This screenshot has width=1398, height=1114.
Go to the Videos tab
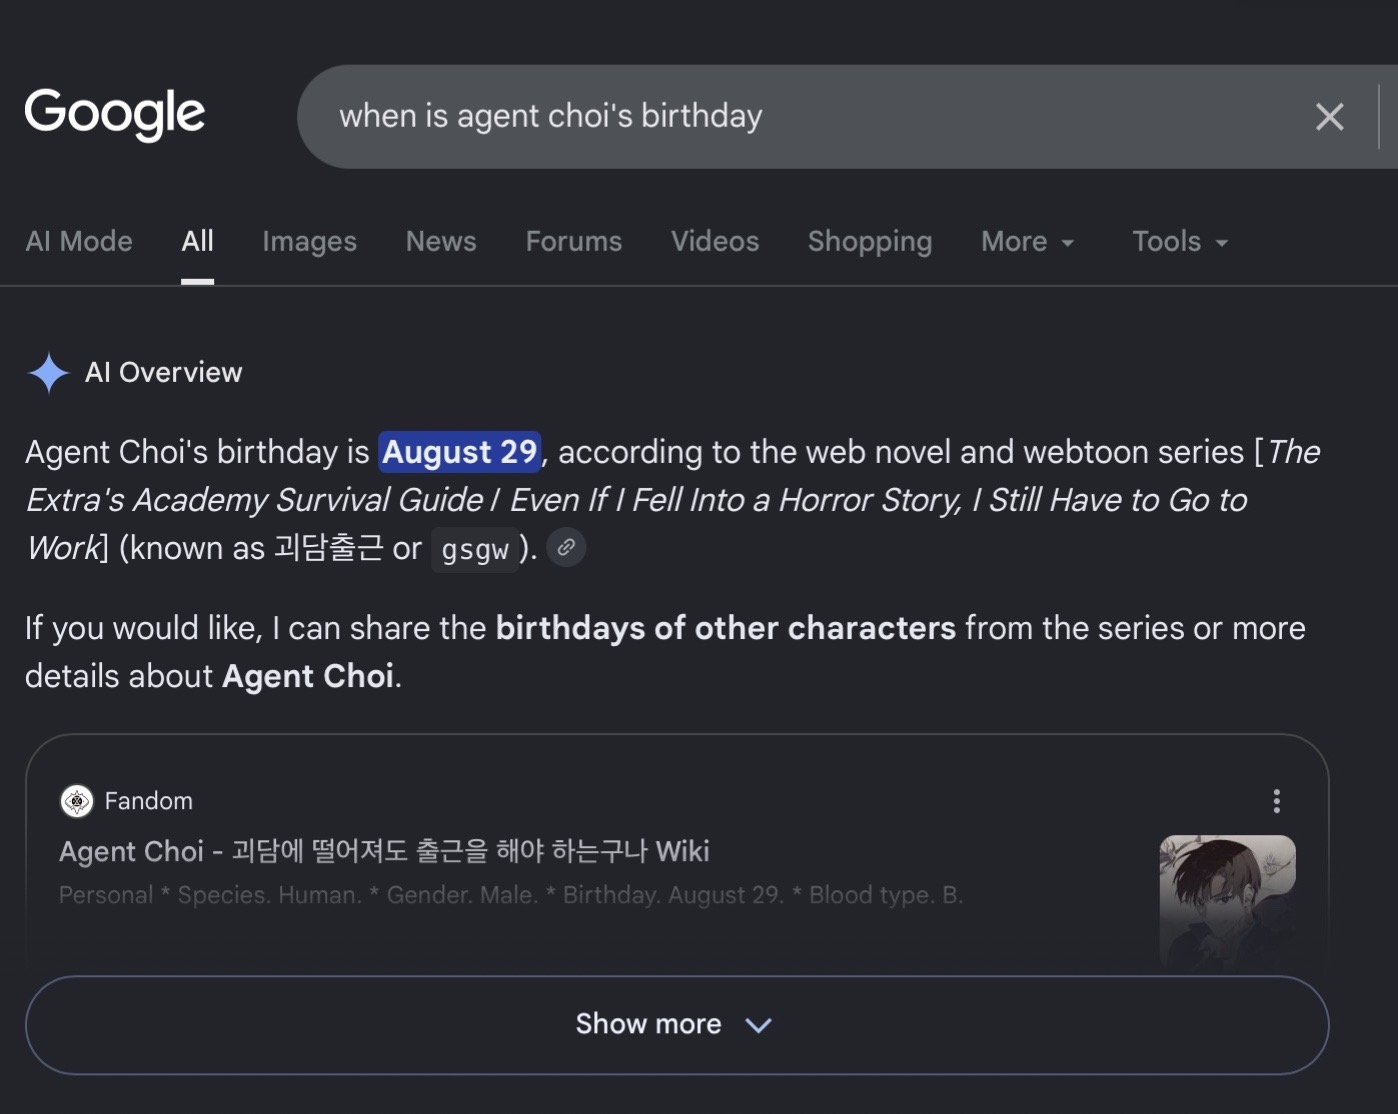pos(715,242)
